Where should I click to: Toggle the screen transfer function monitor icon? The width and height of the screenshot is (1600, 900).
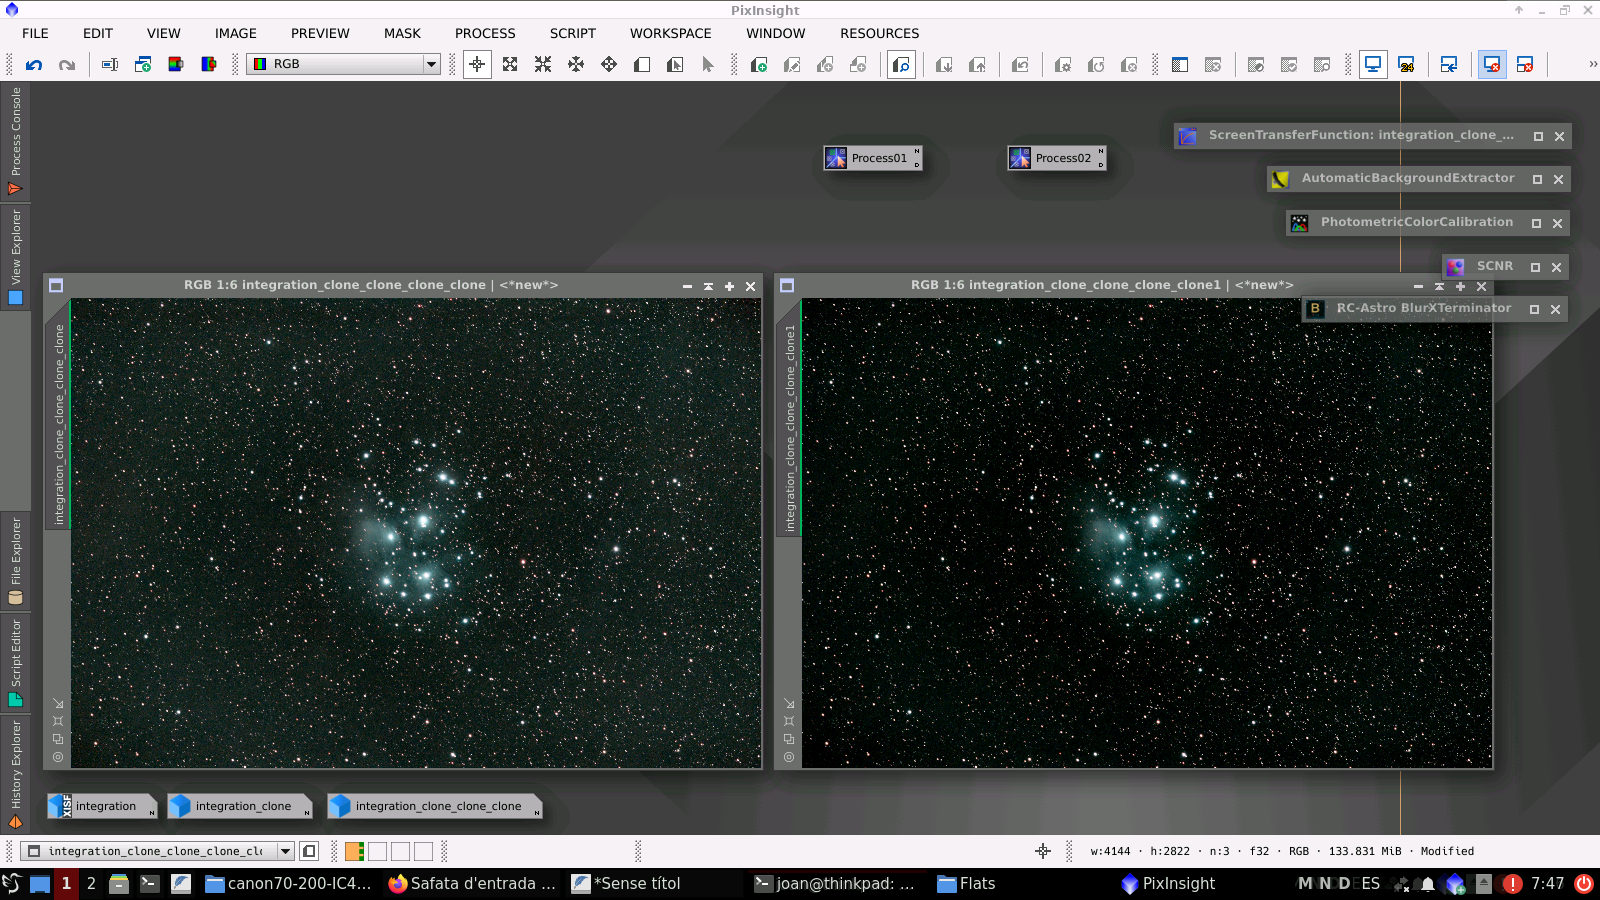coord(1373,63)
